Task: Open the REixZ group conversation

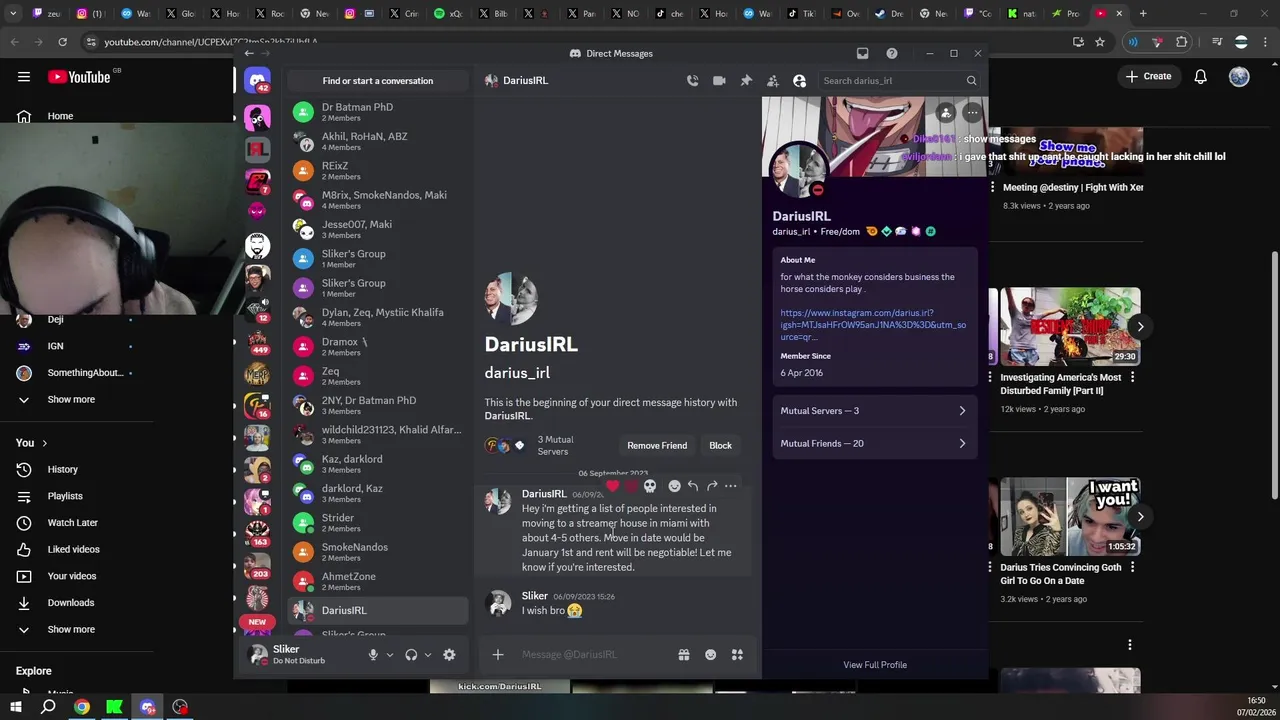Action: coord(378,171)
